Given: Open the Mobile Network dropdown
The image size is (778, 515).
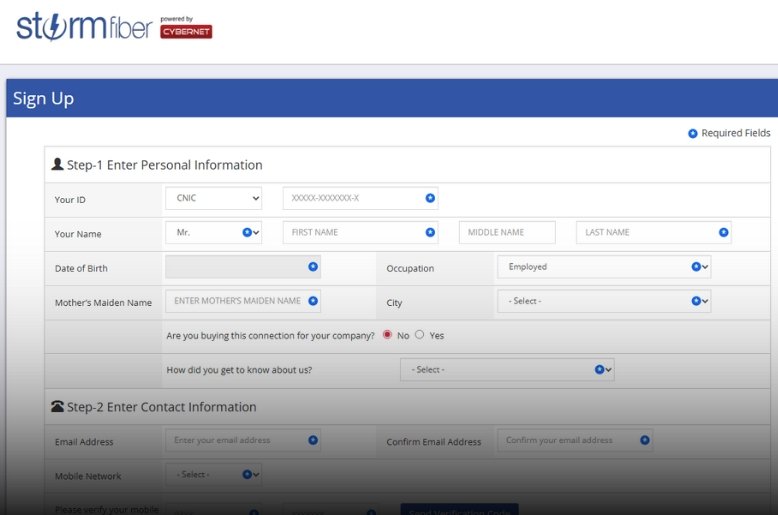Looking at the screenshot, I should 213,474.
